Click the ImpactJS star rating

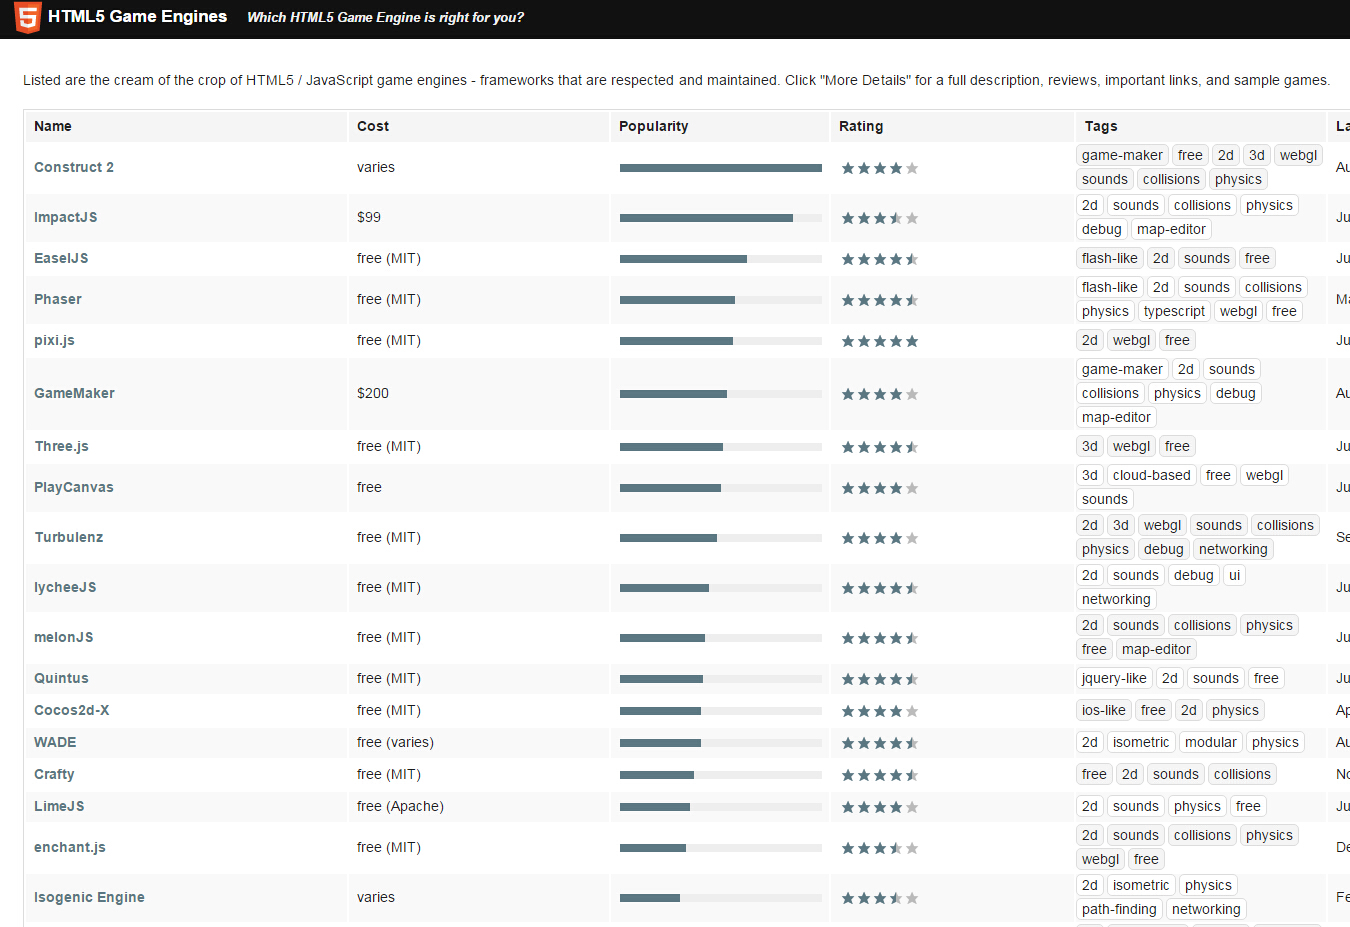coord(880,218)
